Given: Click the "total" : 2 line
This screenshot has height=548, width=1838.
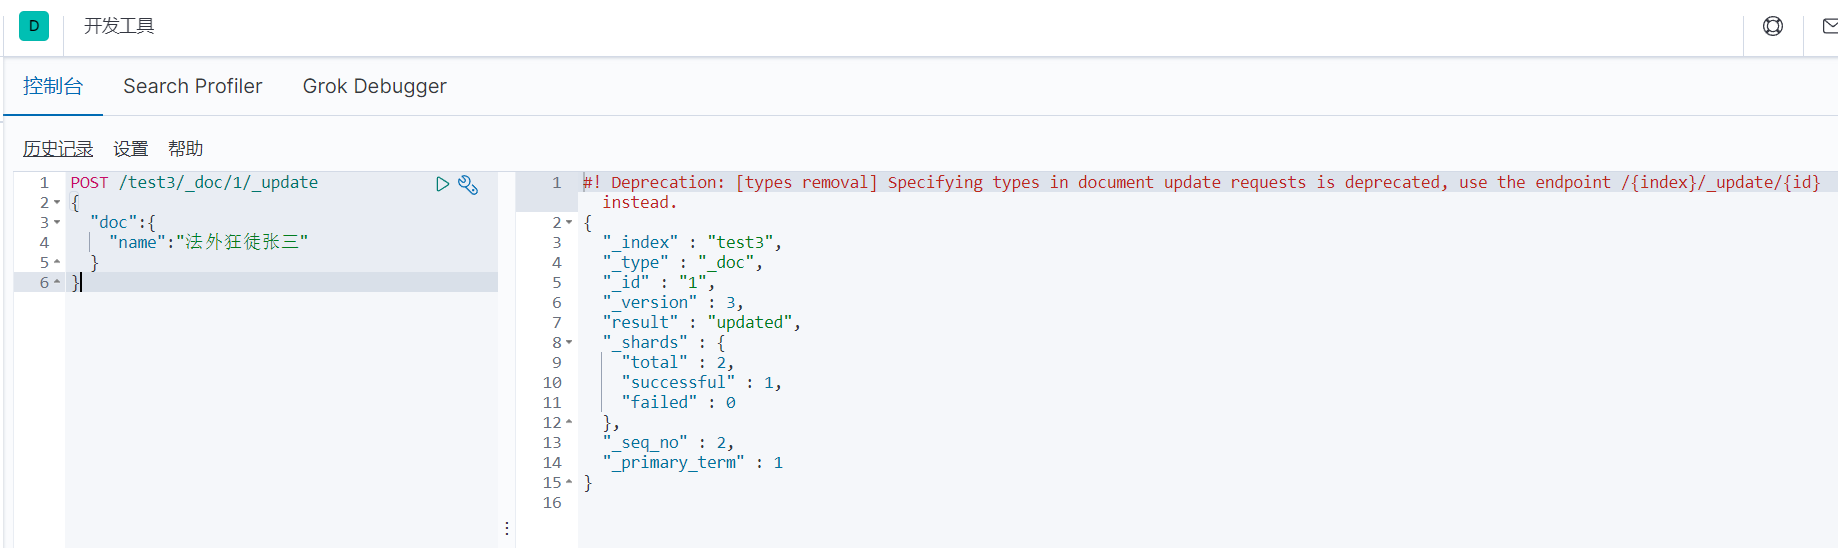Looking at the screenshot, I should click(678, 362).
